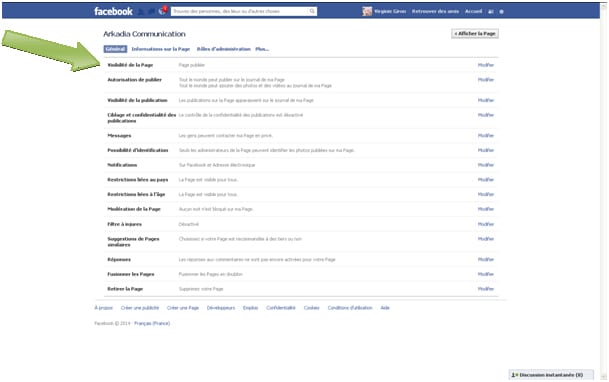
Task: Open the messages icon in top bar
Action: (151, 12)
